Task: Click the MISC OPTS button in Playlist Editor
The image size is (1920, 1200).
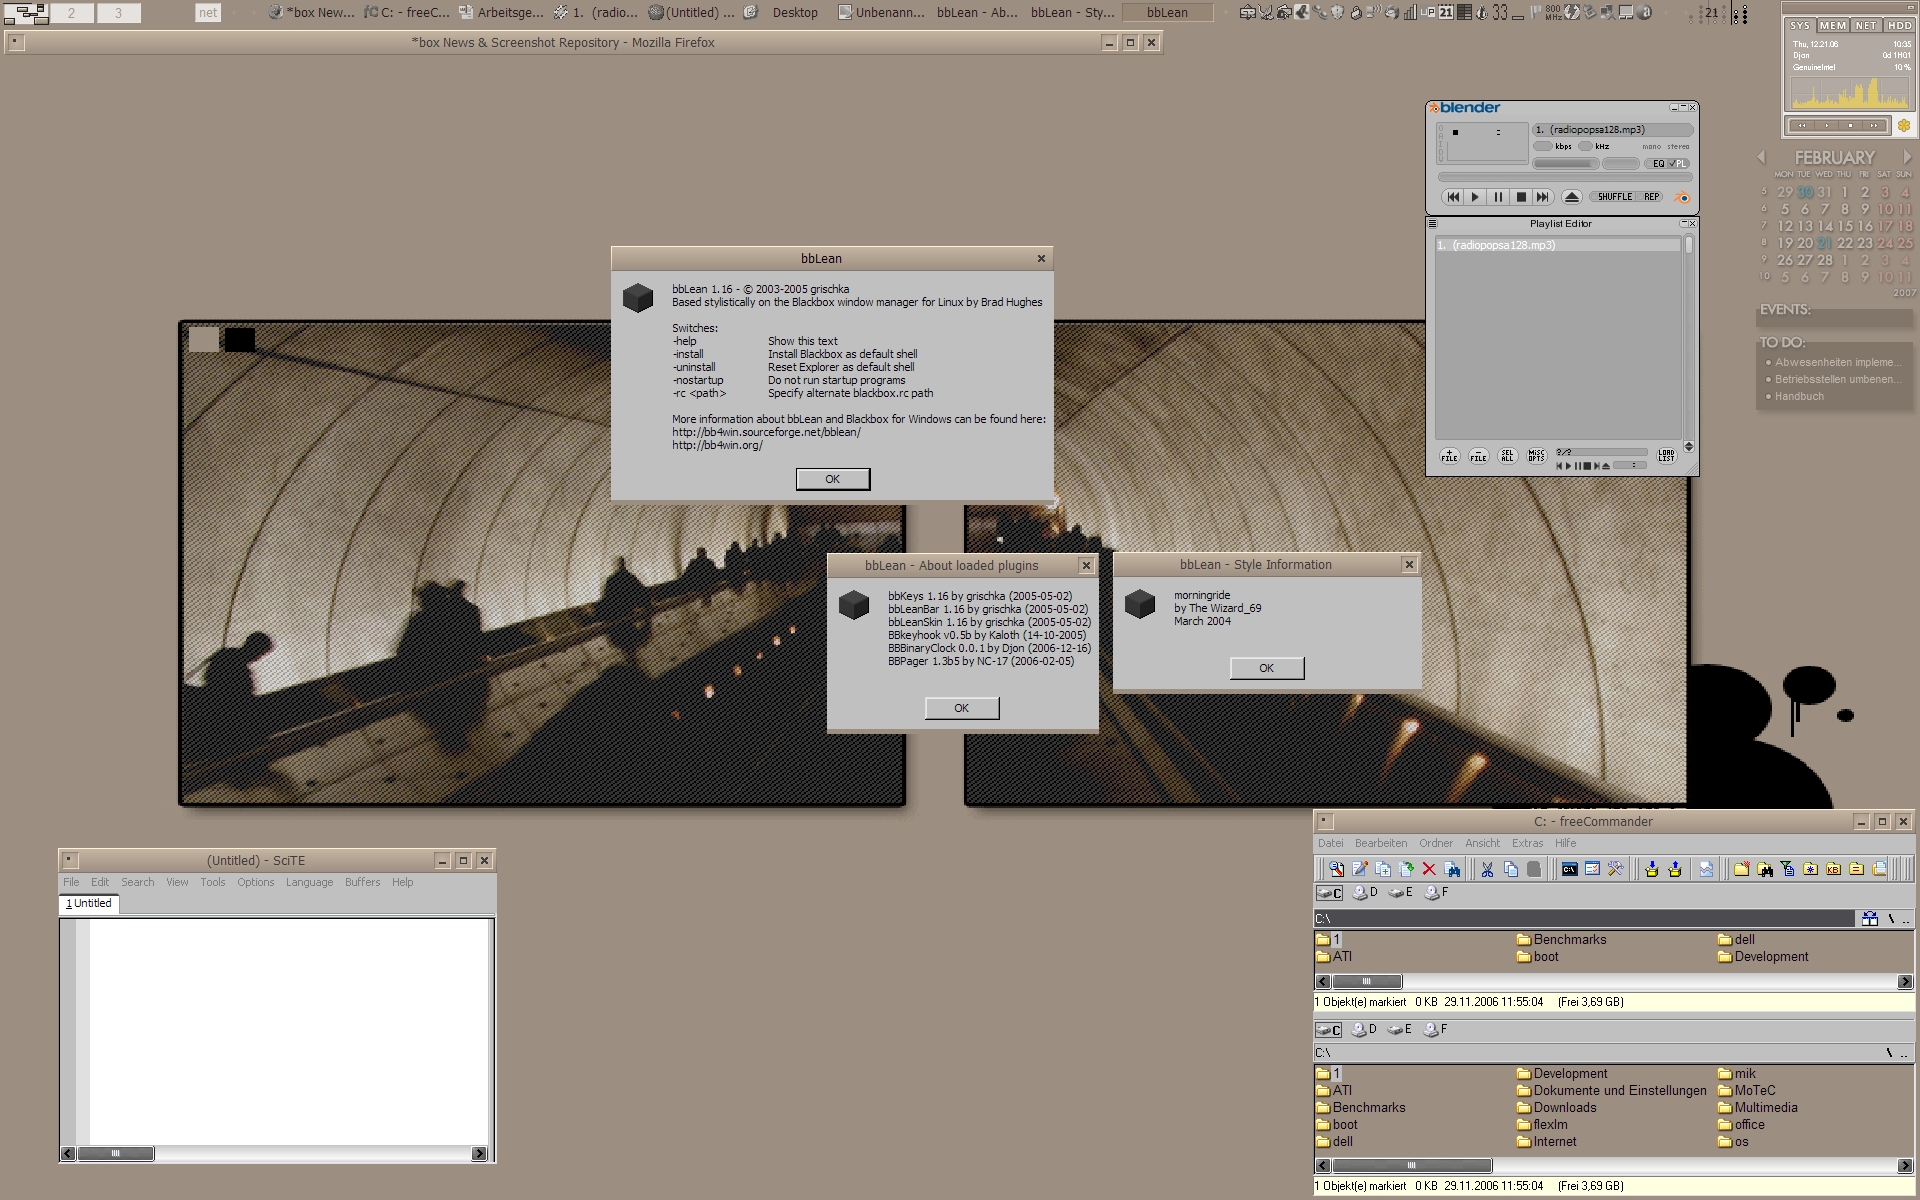Action: [x=1536, y=456]
